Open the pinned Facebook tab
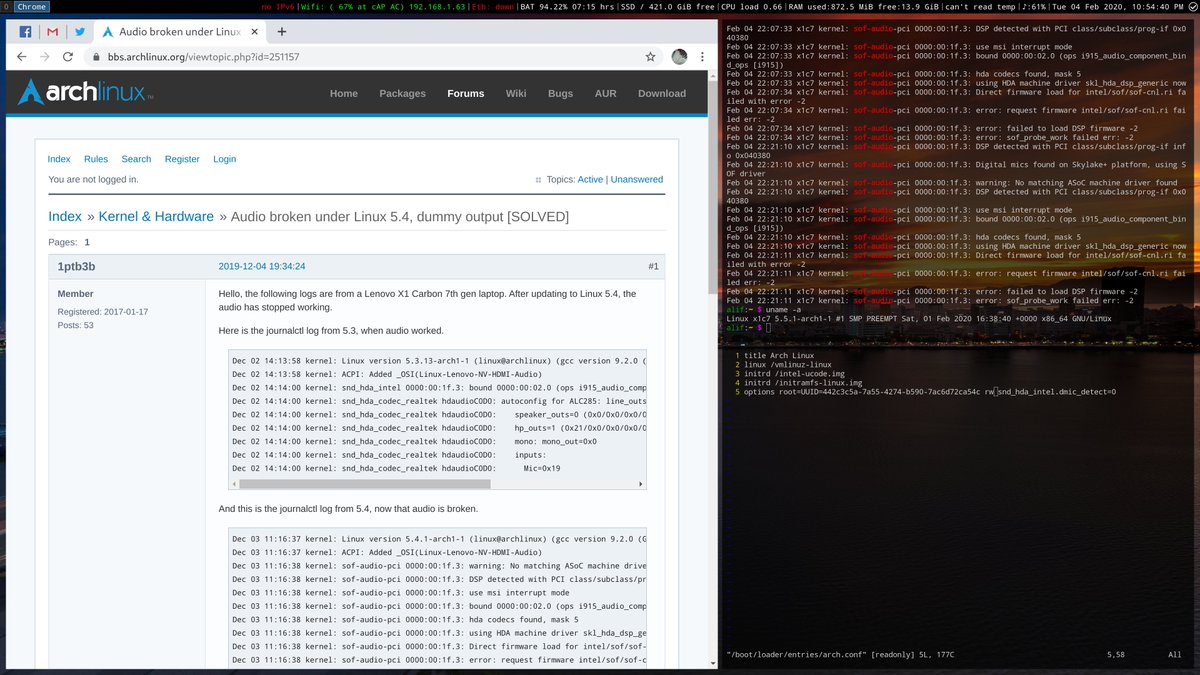Image resolution: width=1200 pixels, height=675 pixels. tap(24, 32)
